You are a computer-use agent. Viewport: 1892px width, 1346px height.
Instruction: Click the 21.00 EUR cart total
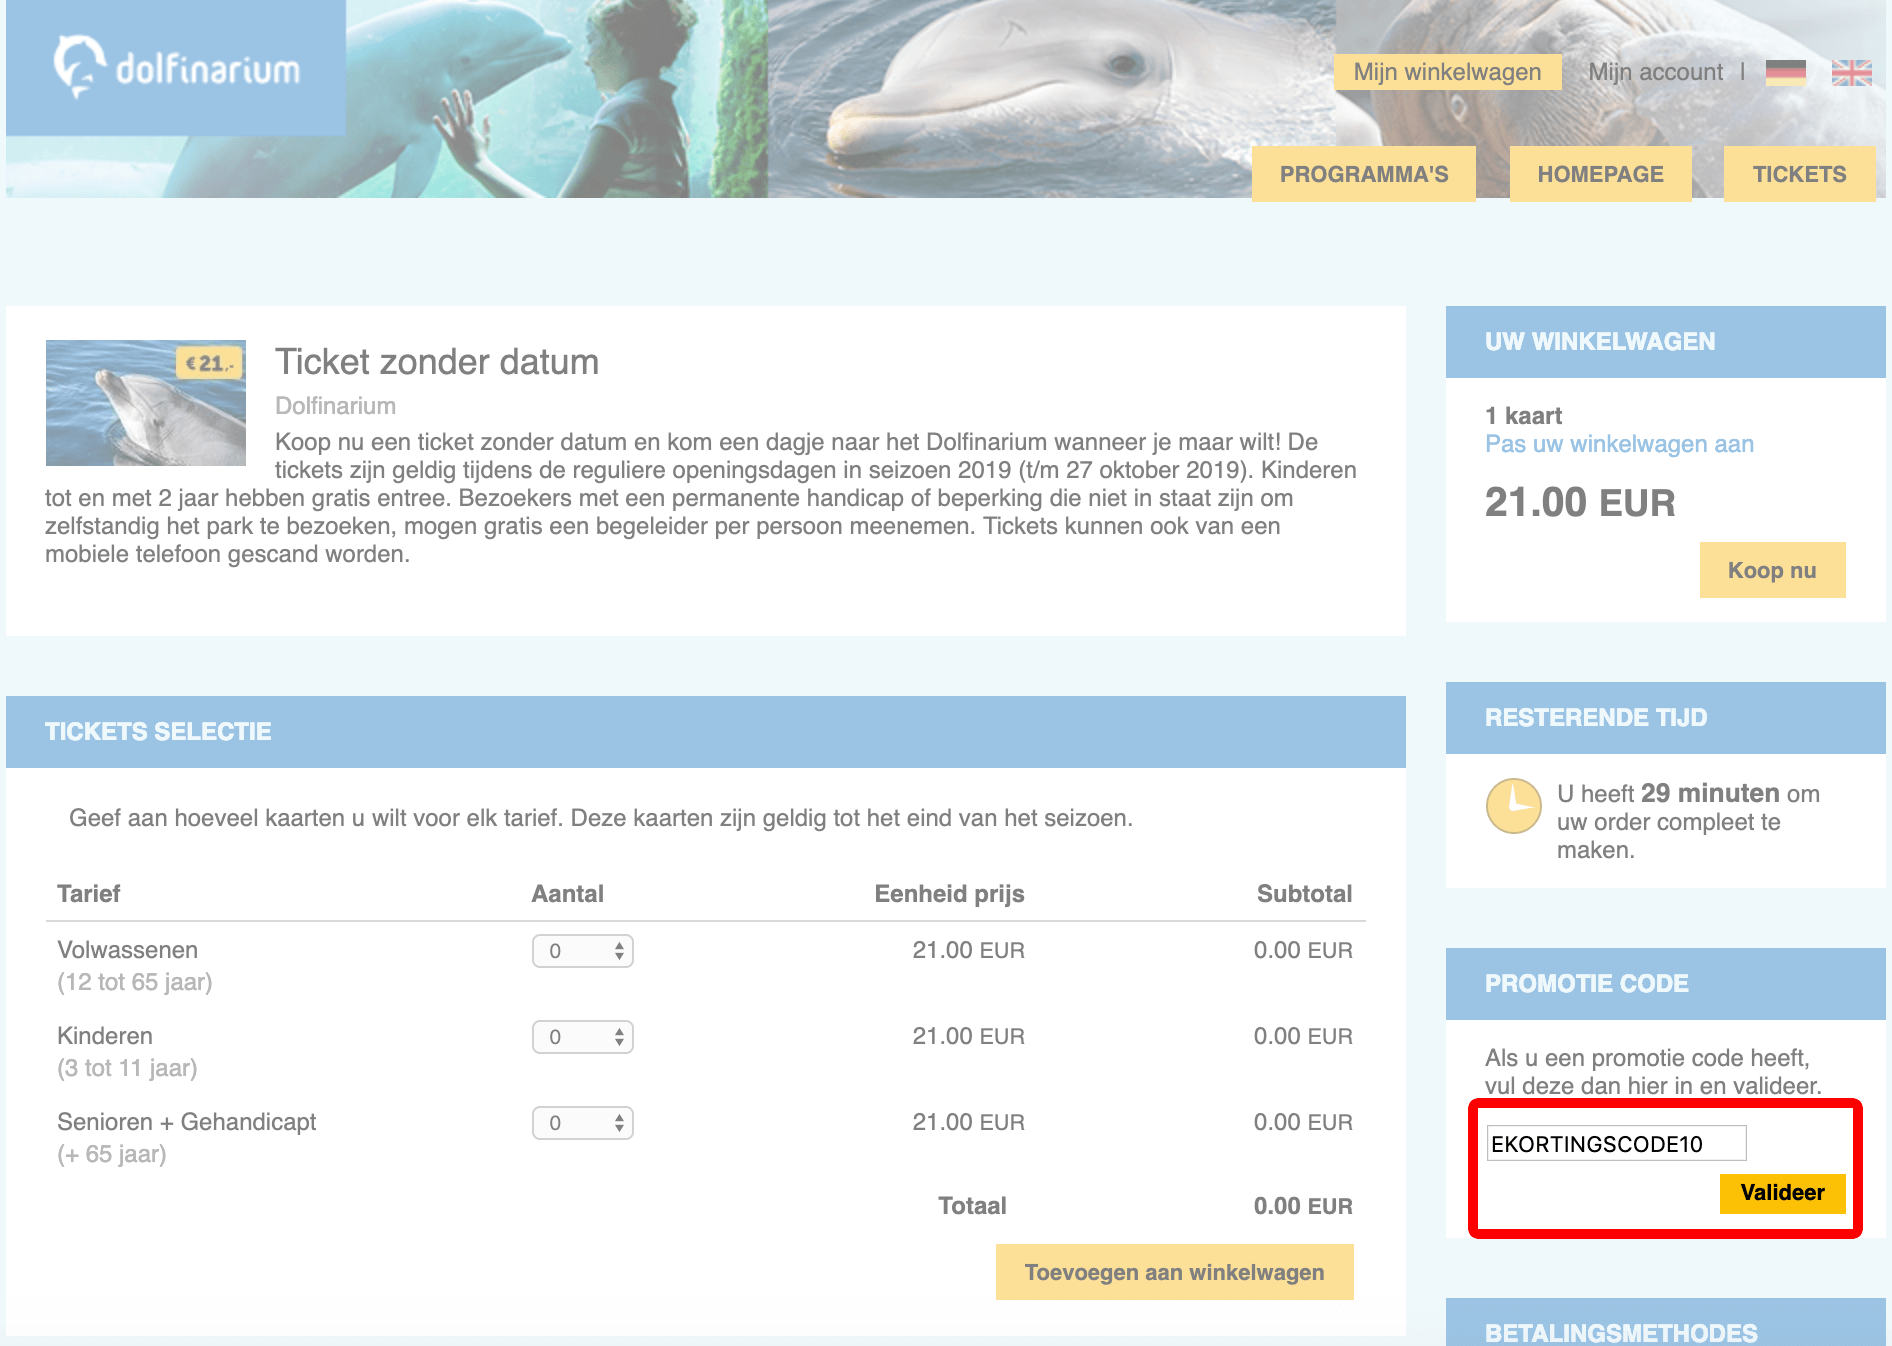pos(1580,502)
